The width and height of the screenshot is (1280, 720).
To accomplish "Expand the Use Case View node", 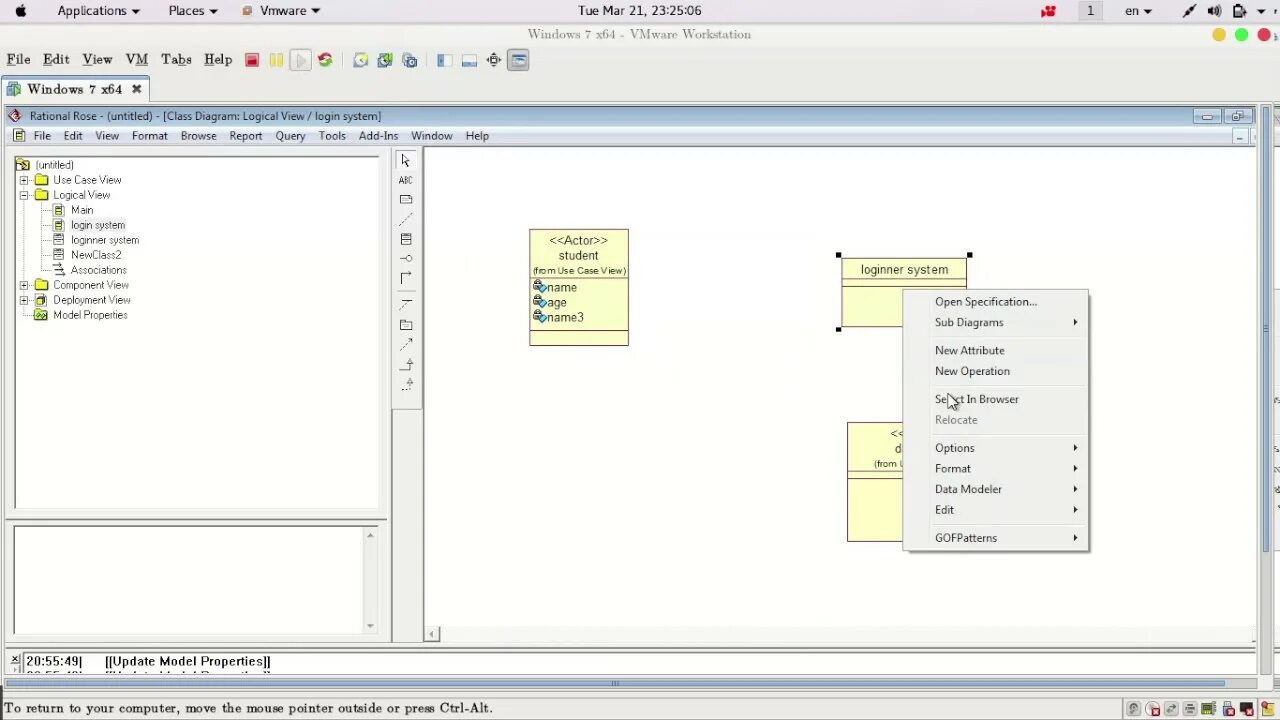I will tap(24, 180).
